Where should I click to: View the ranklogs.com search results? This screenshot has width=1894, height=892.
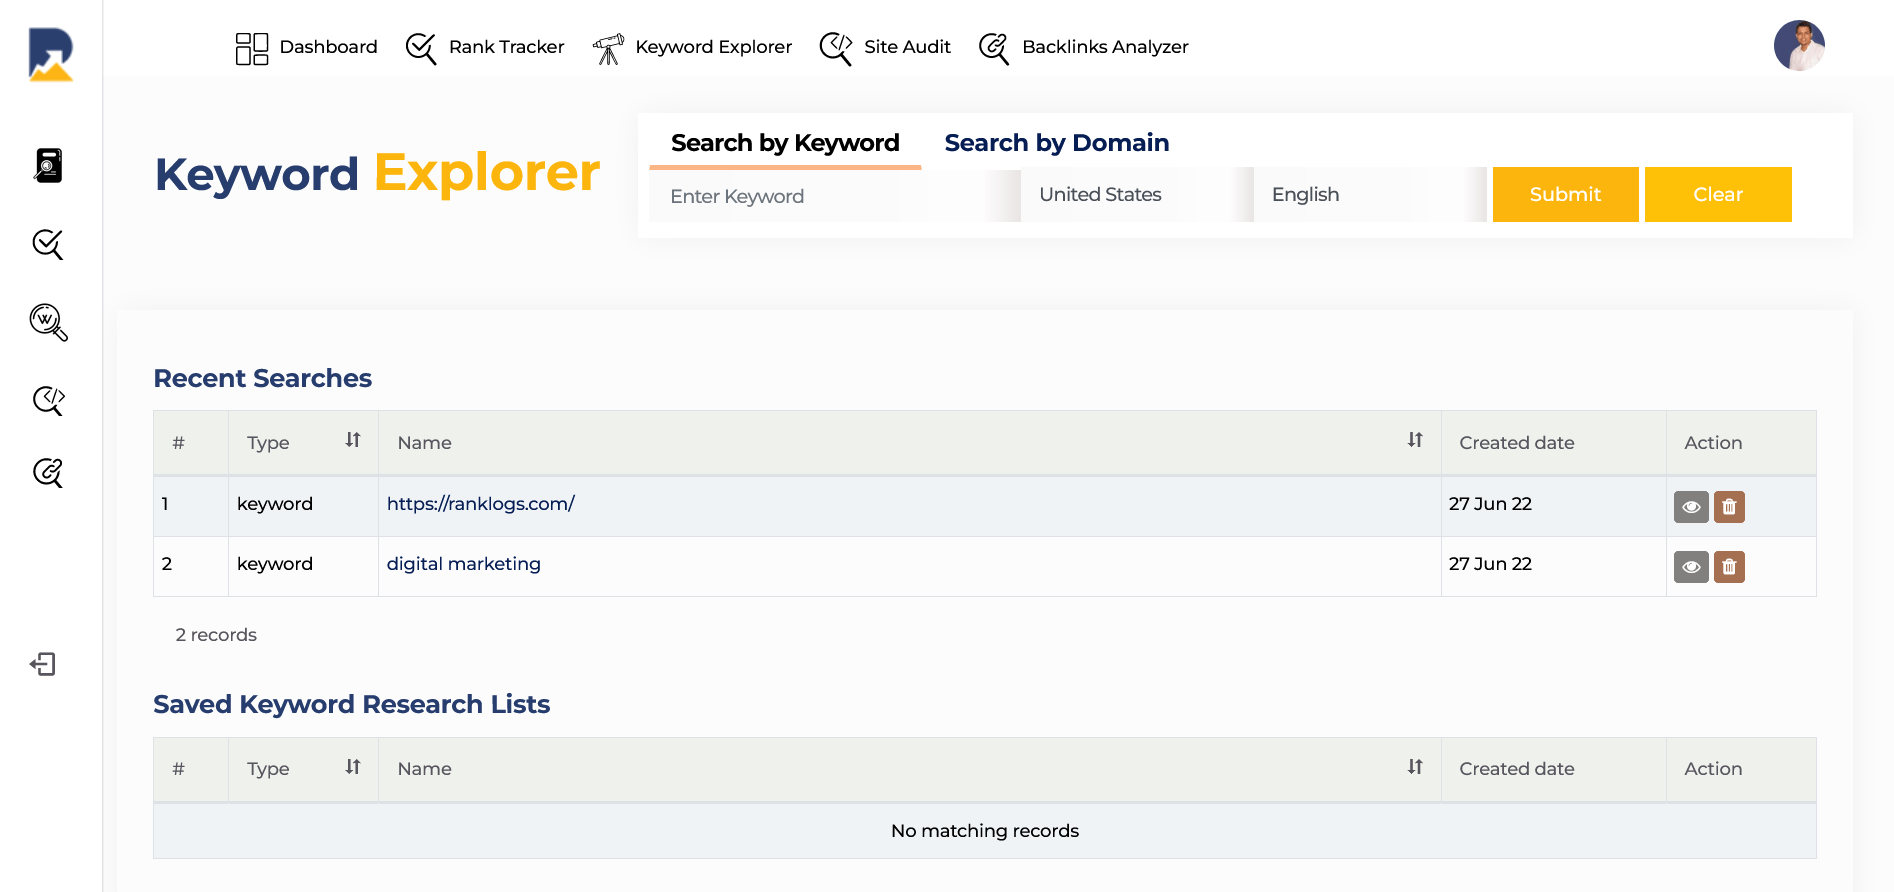[1691, 507]
